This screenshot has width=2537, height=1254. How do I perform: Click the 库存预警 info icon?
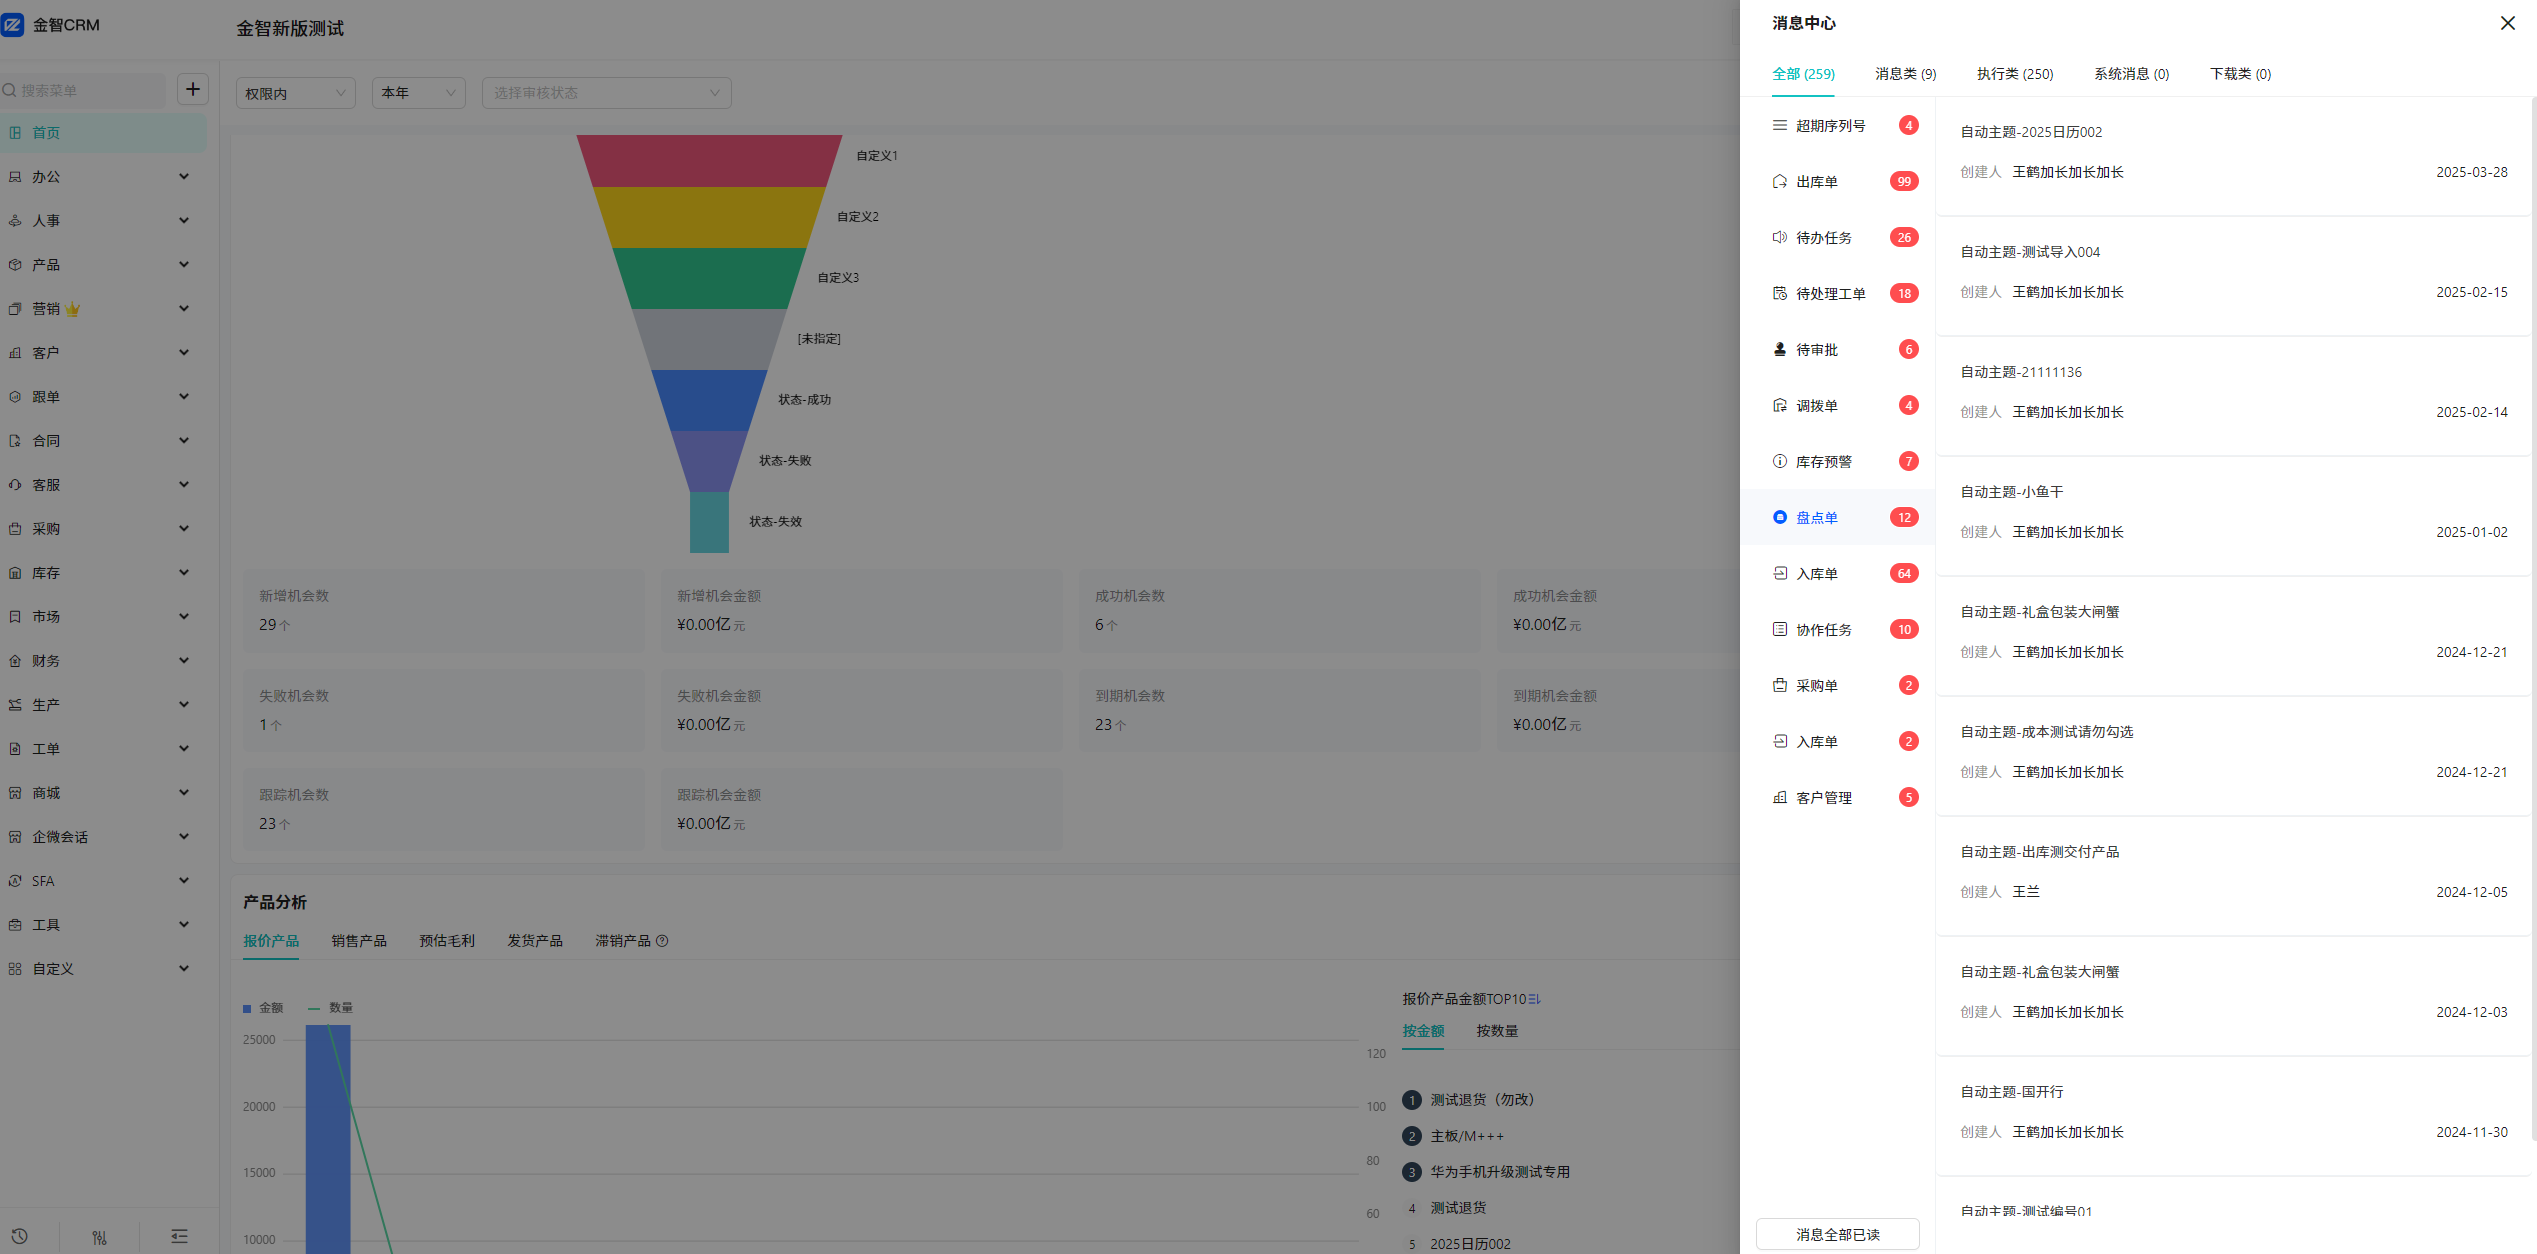pos(1779,461)
